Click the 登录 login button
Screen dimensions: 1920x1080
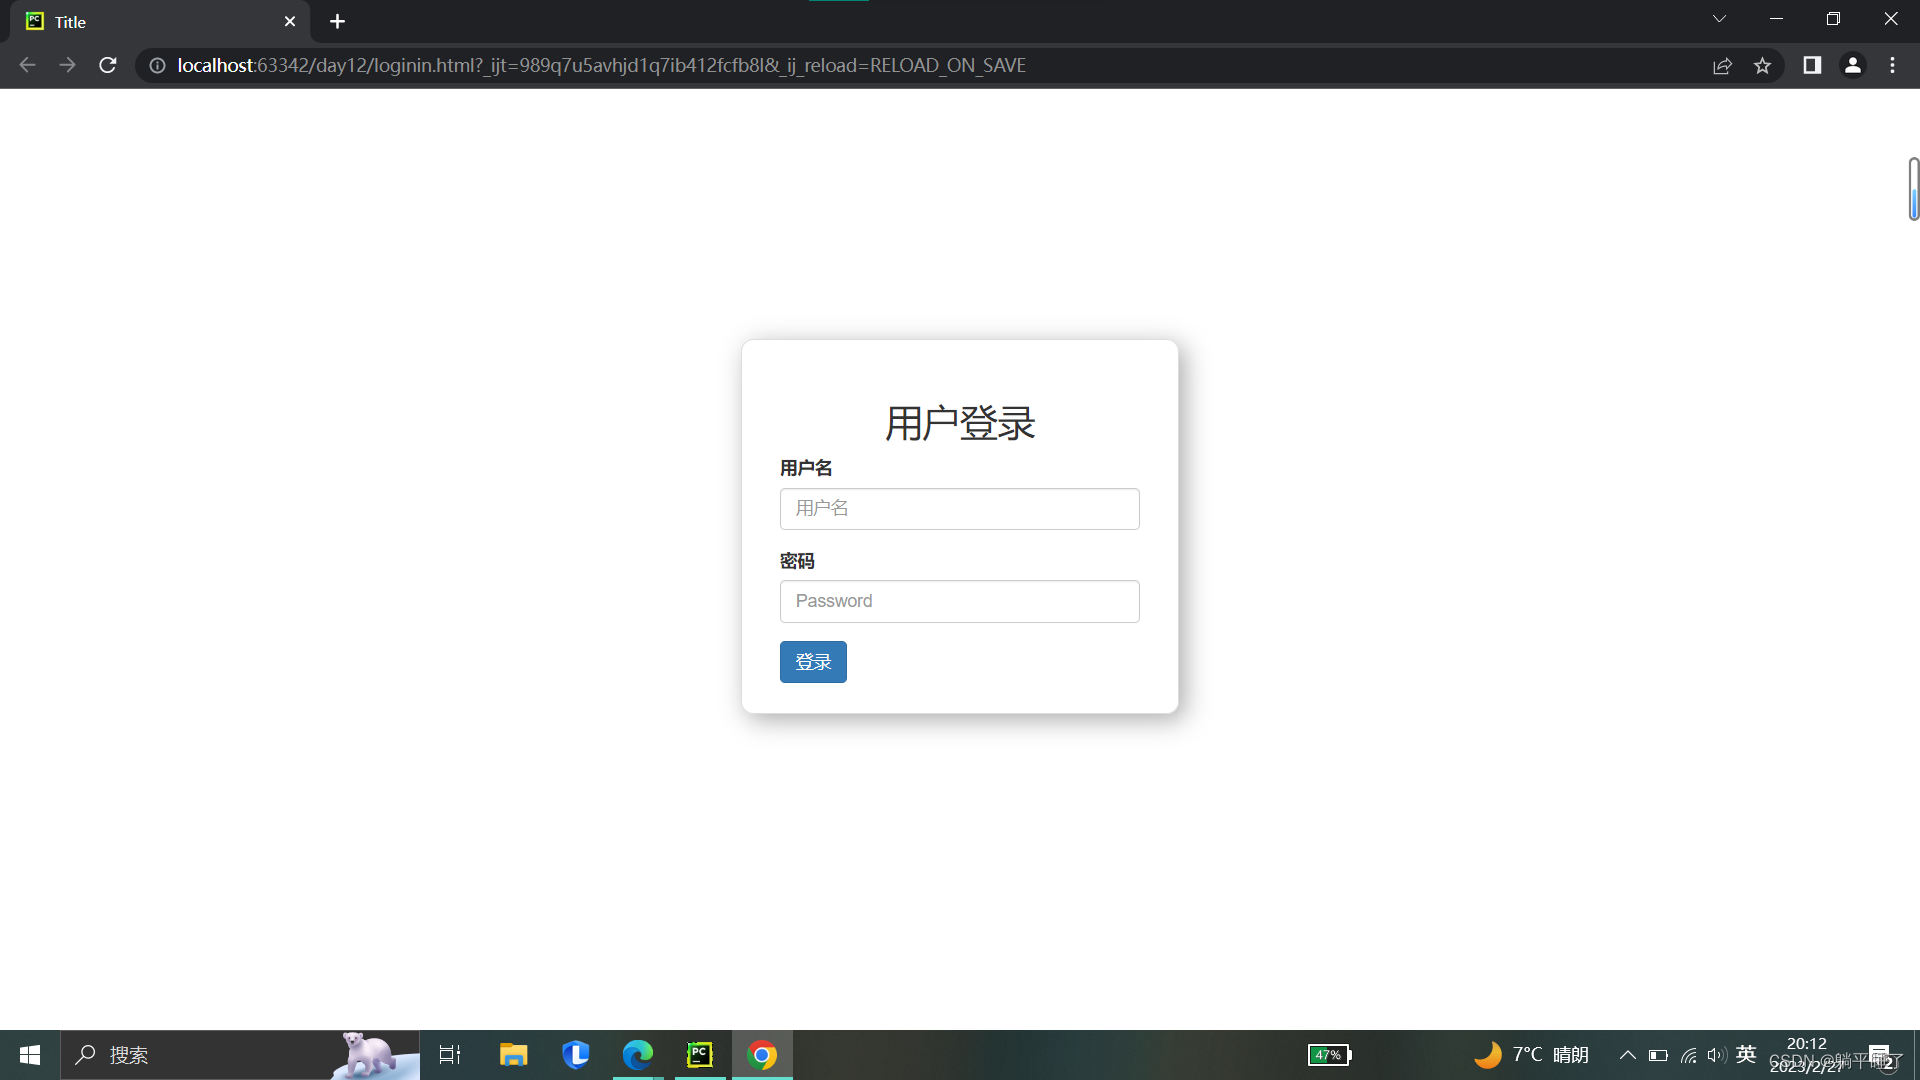point(812,661)
